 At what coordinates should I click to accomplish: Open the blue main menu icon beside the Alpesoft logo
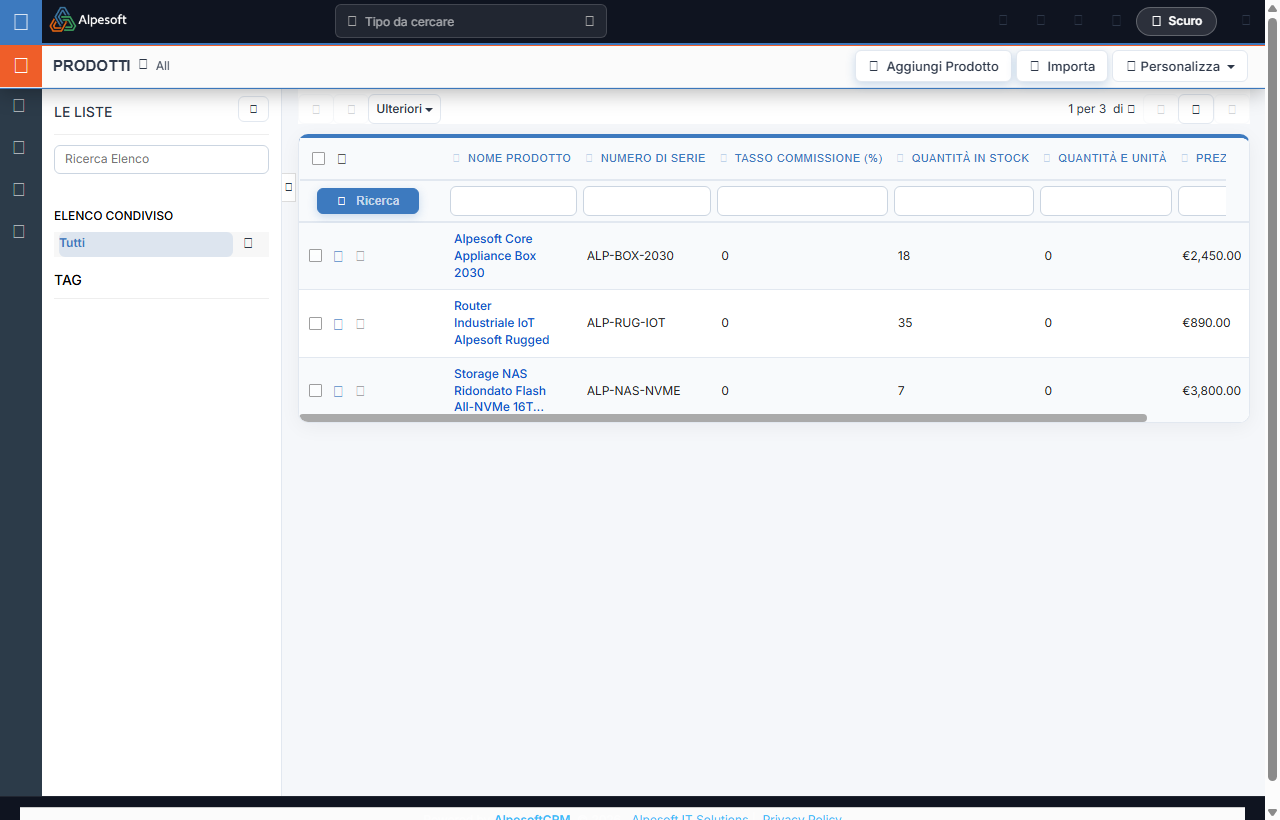pos(21,21)
